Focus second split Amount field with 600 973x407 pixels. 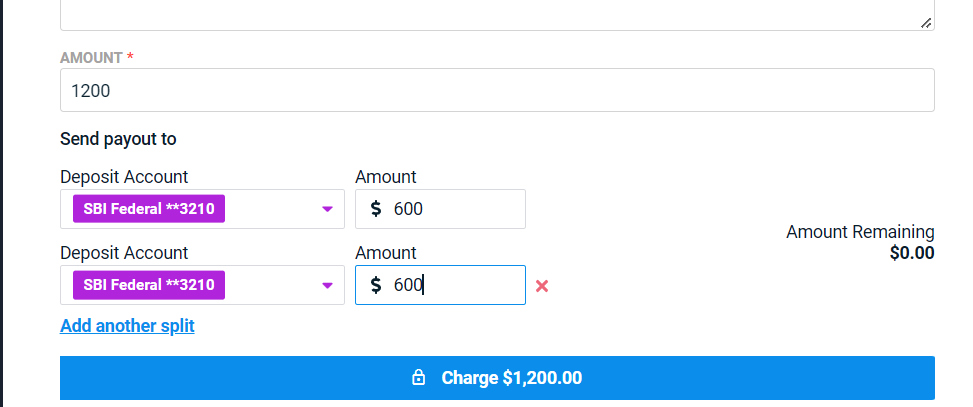pos(441,285)
